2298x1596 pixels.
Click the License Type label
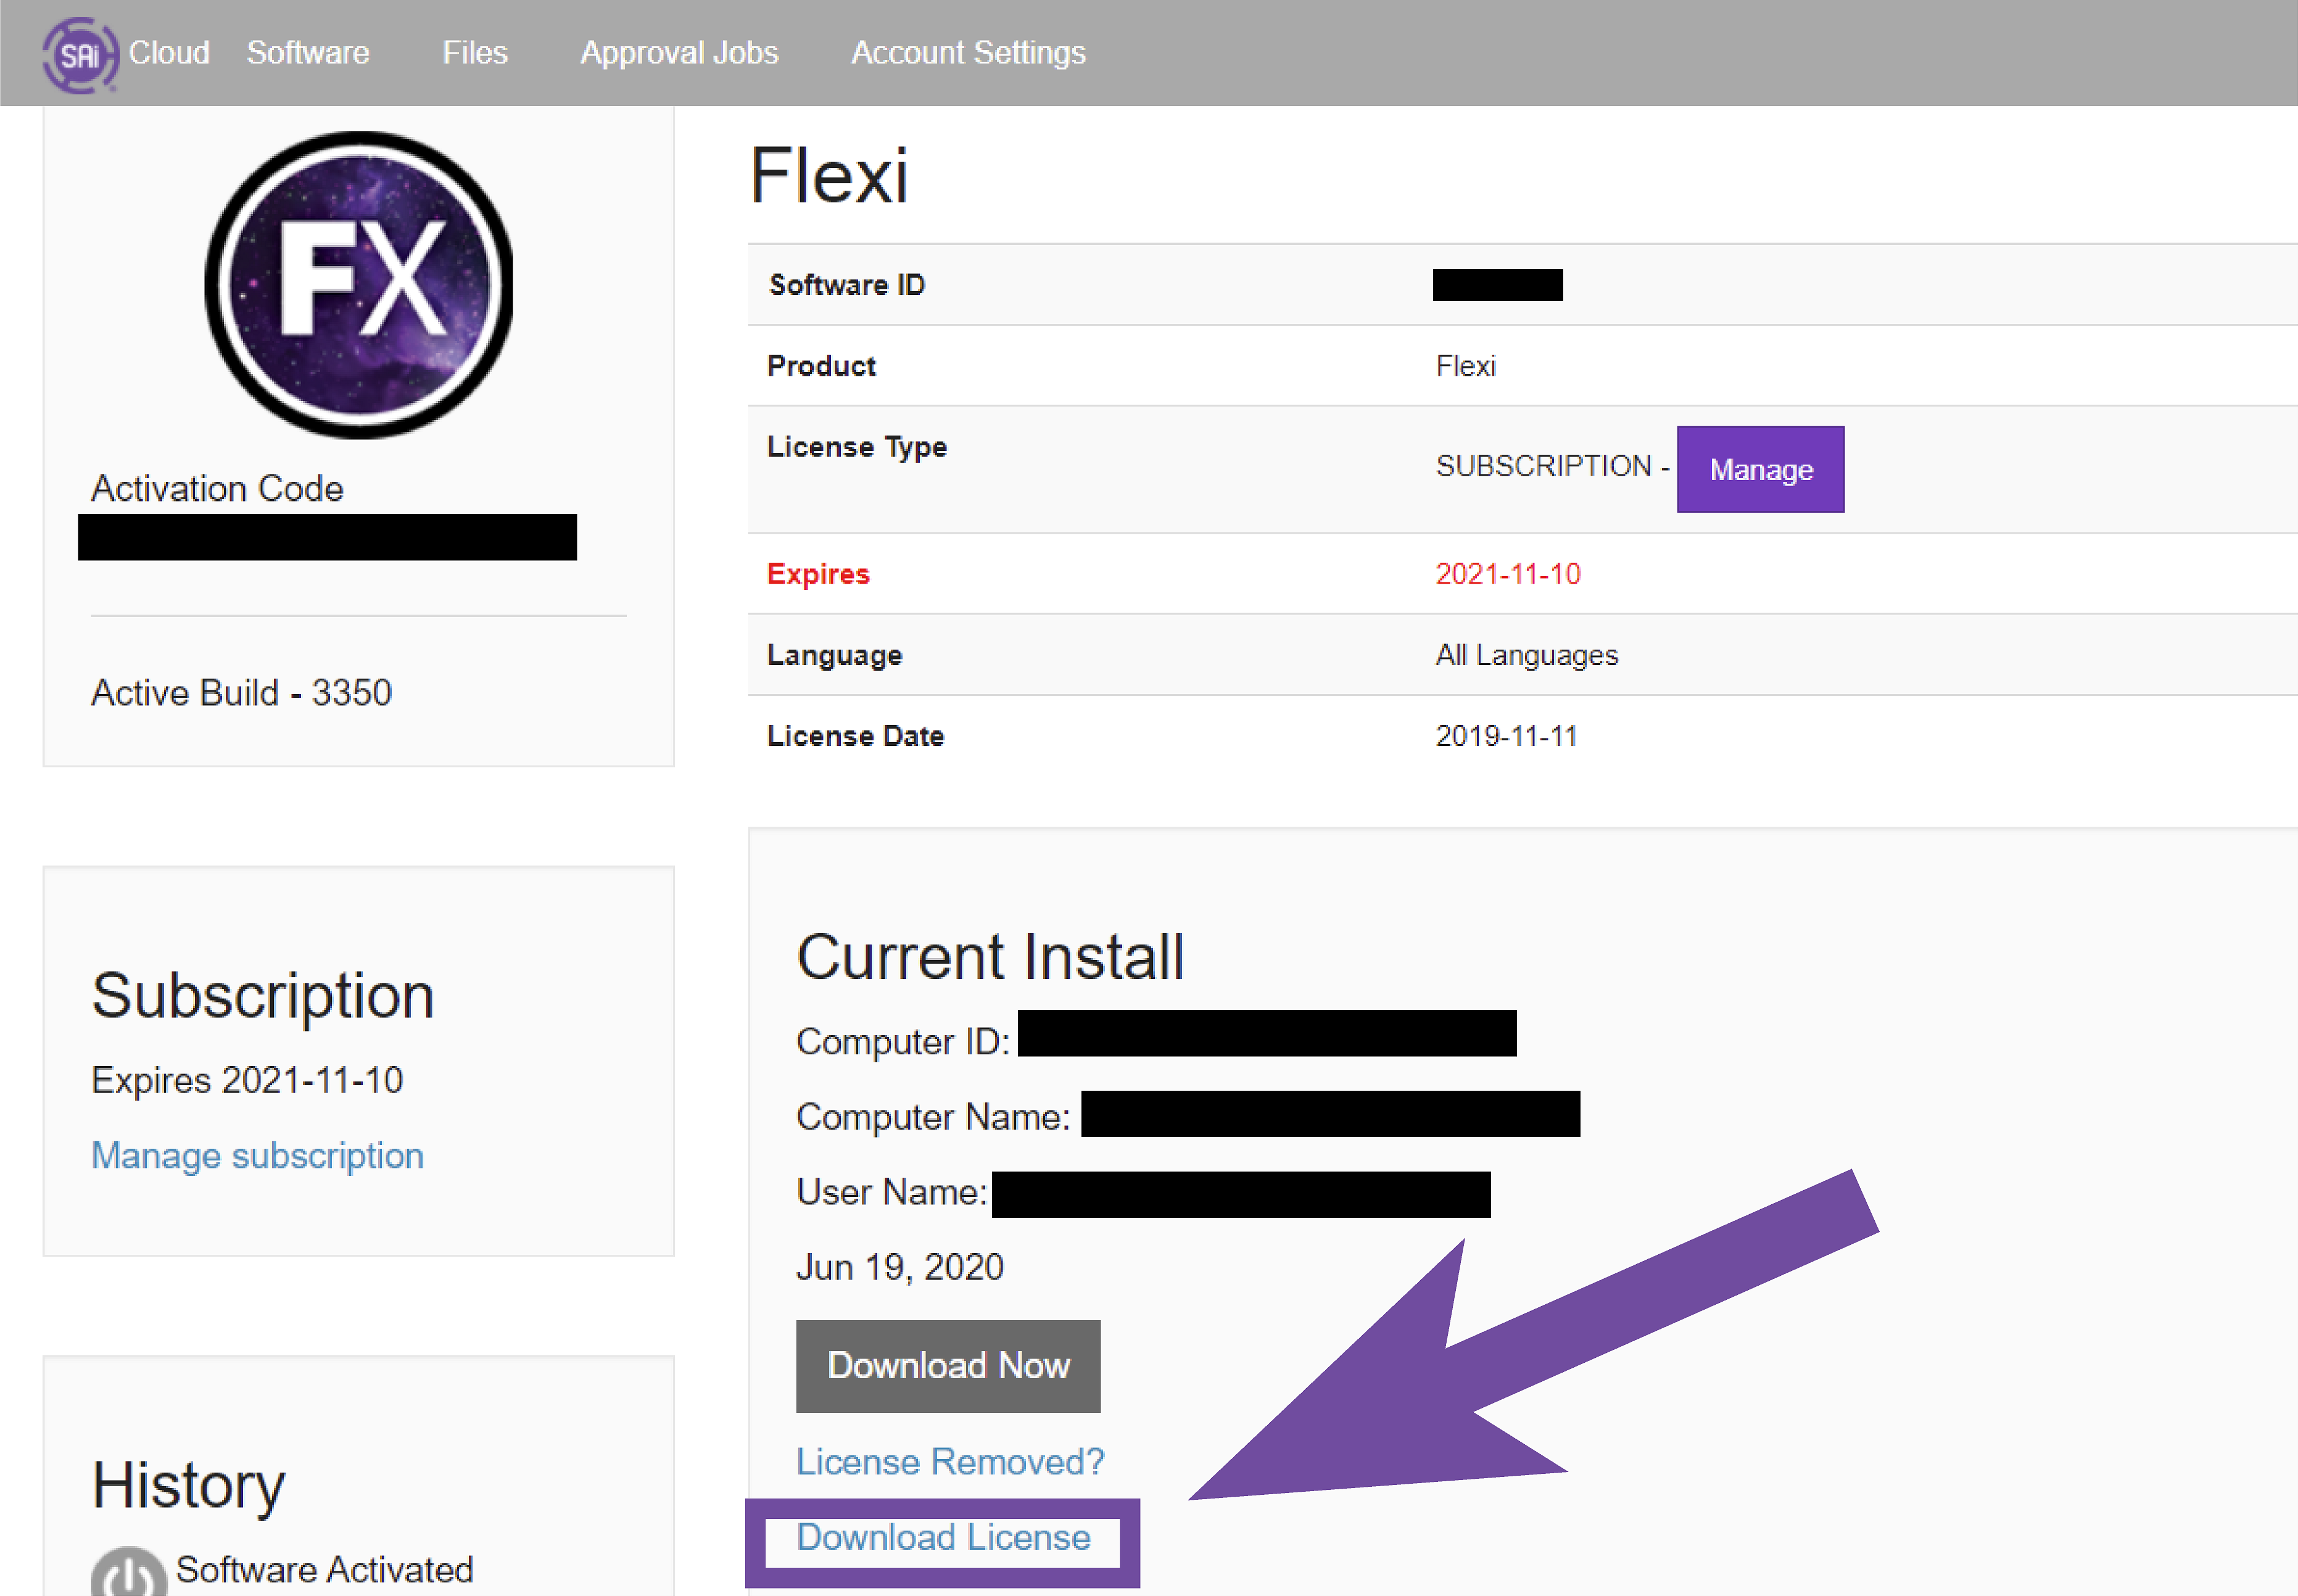click(857, 447)
